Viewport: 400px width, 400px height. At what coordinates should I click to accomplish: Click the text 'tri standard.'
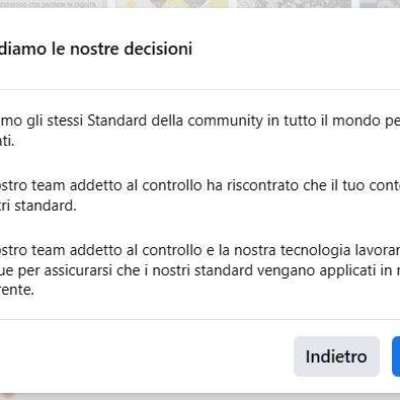(38, 206)
